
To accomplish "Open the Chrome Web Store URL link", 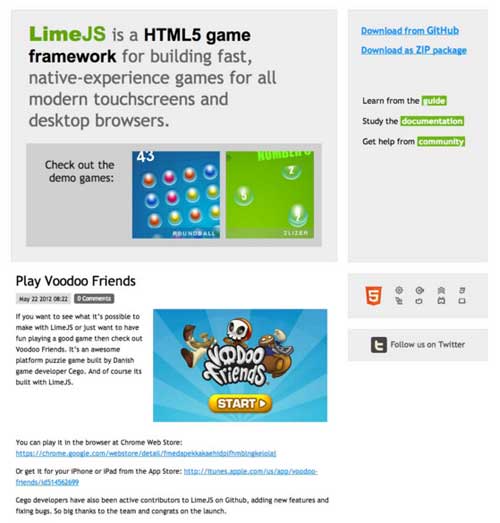I will point(146,453).
